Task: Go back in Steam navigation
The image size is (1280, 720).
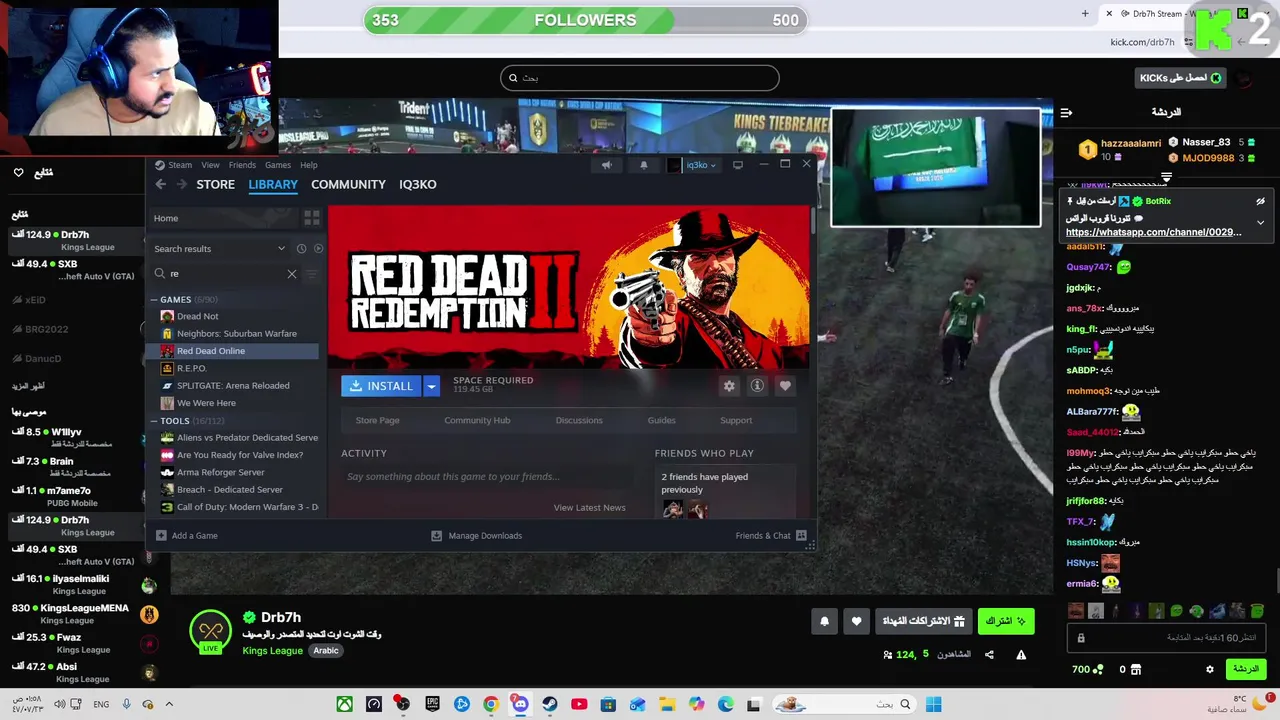Action: point(161,184)
